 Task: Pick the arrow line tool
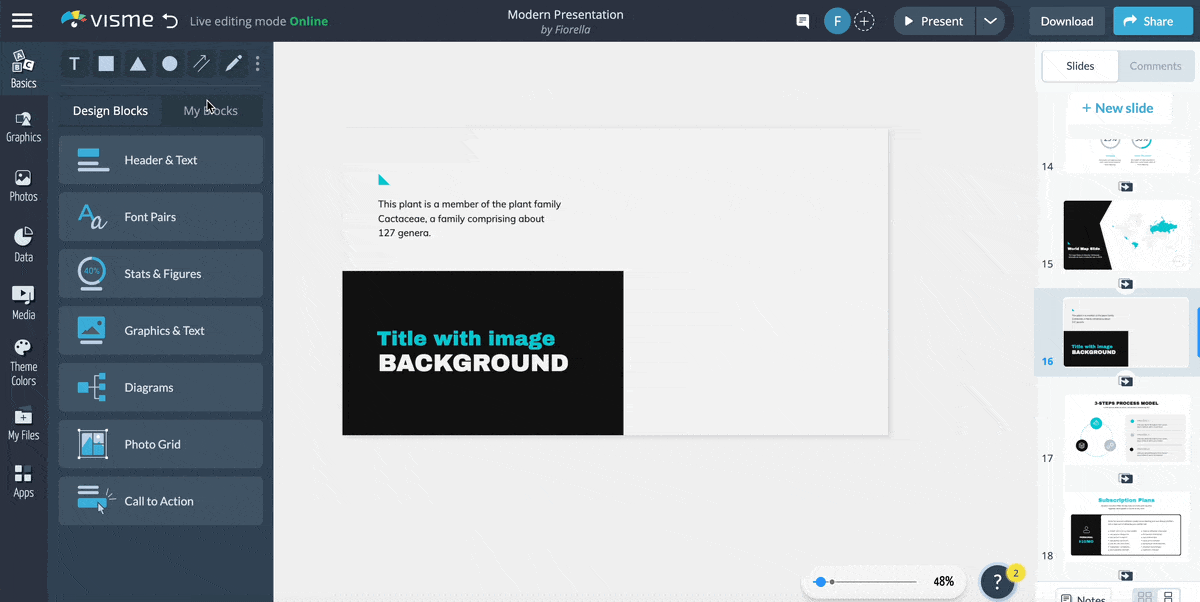201,64
